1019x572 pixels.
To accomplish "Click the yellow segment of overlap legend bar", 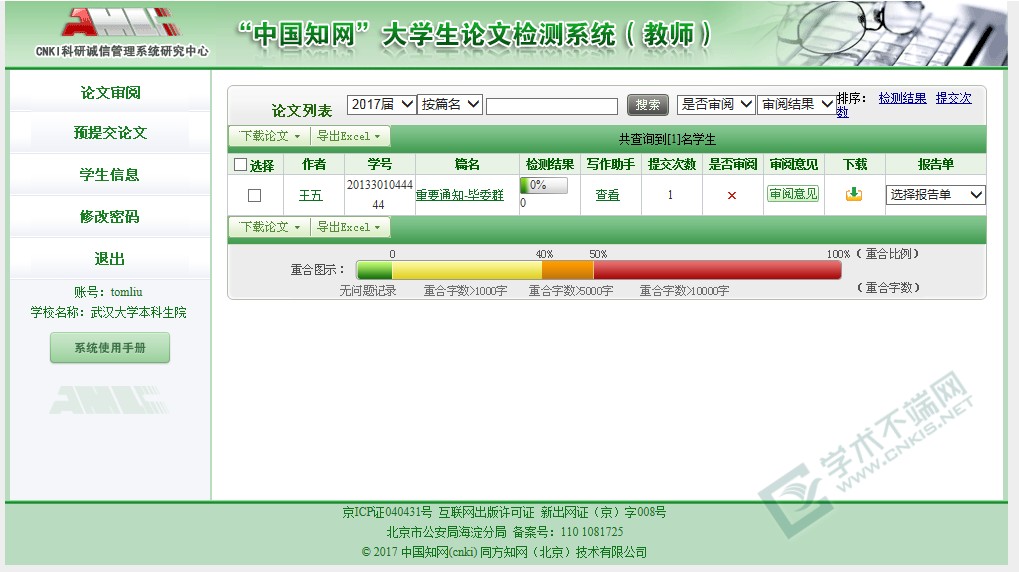I will pos(467,270).
